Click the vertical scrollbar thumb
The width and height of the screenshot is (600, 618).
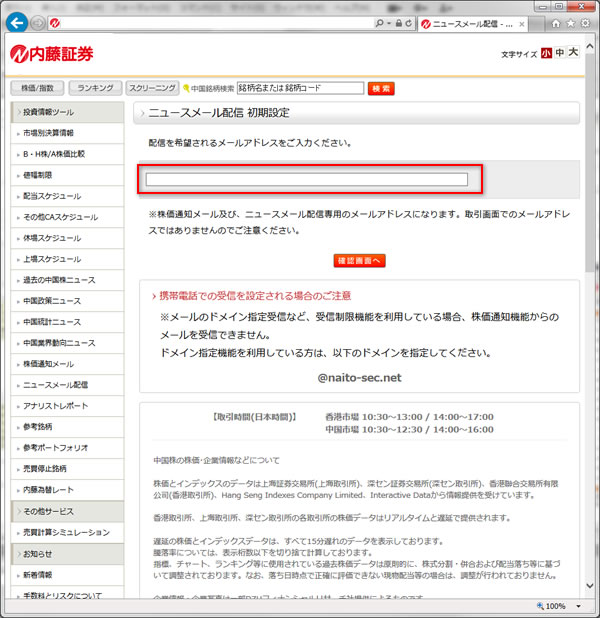590,162
